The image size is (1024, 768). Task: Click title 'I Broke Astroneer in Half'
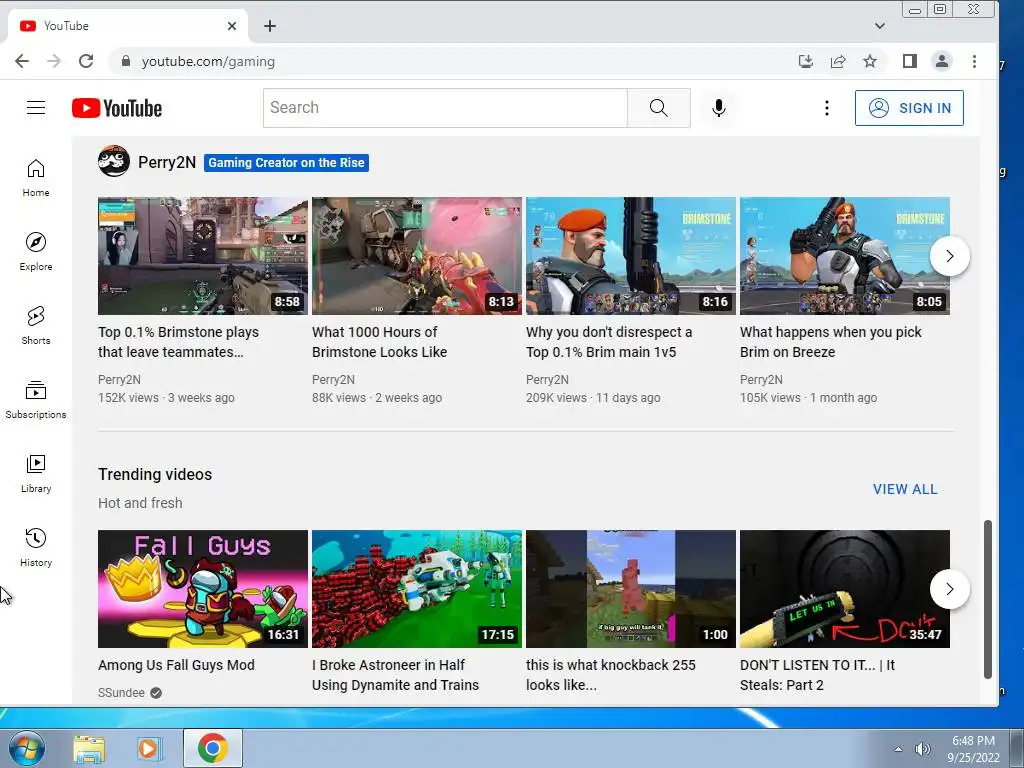(x=395, y=675)
